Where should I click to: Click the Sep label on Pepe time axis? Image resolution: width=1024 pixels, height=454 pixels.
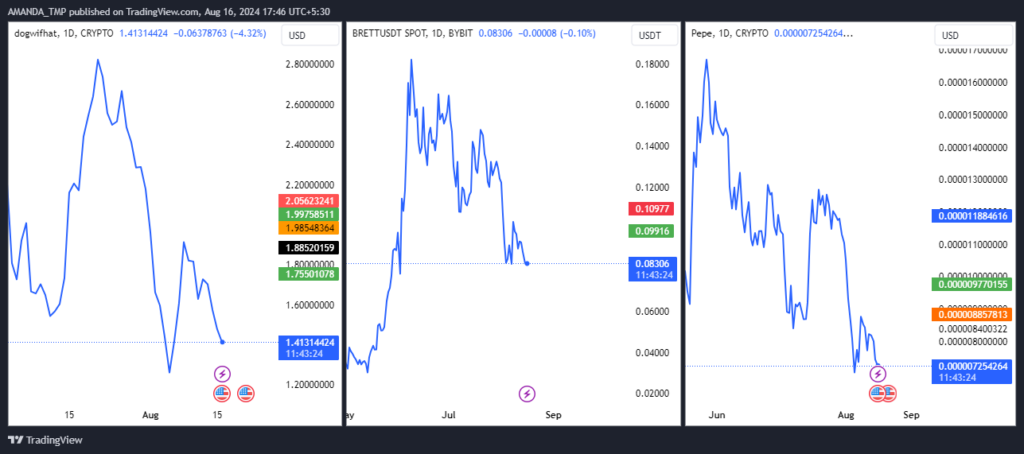pyautogui.click(x=911, y=415)
